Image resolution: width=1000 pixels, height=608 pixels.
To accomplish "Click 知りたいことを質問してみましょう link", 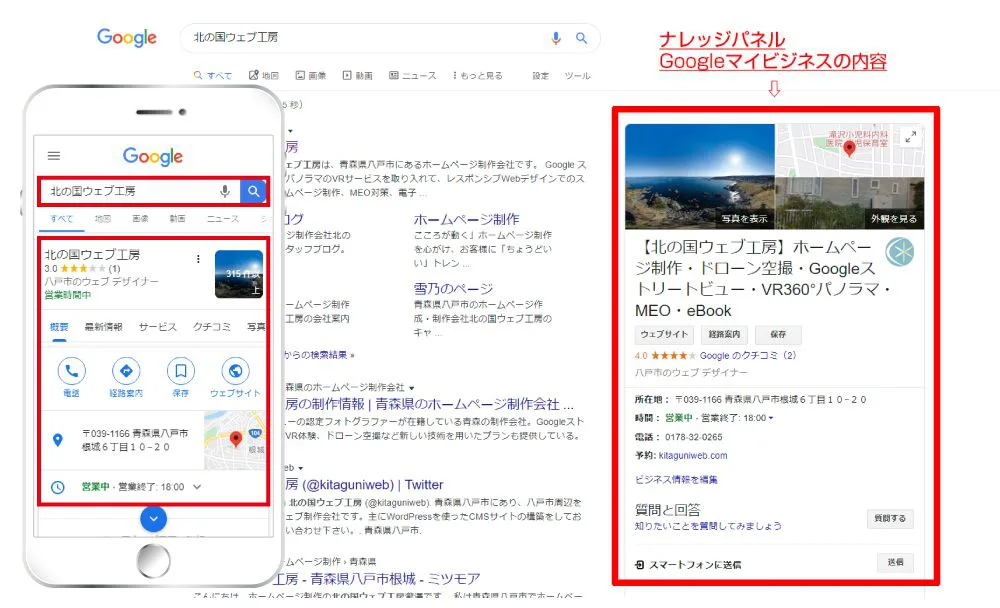I will click(708, 526).
